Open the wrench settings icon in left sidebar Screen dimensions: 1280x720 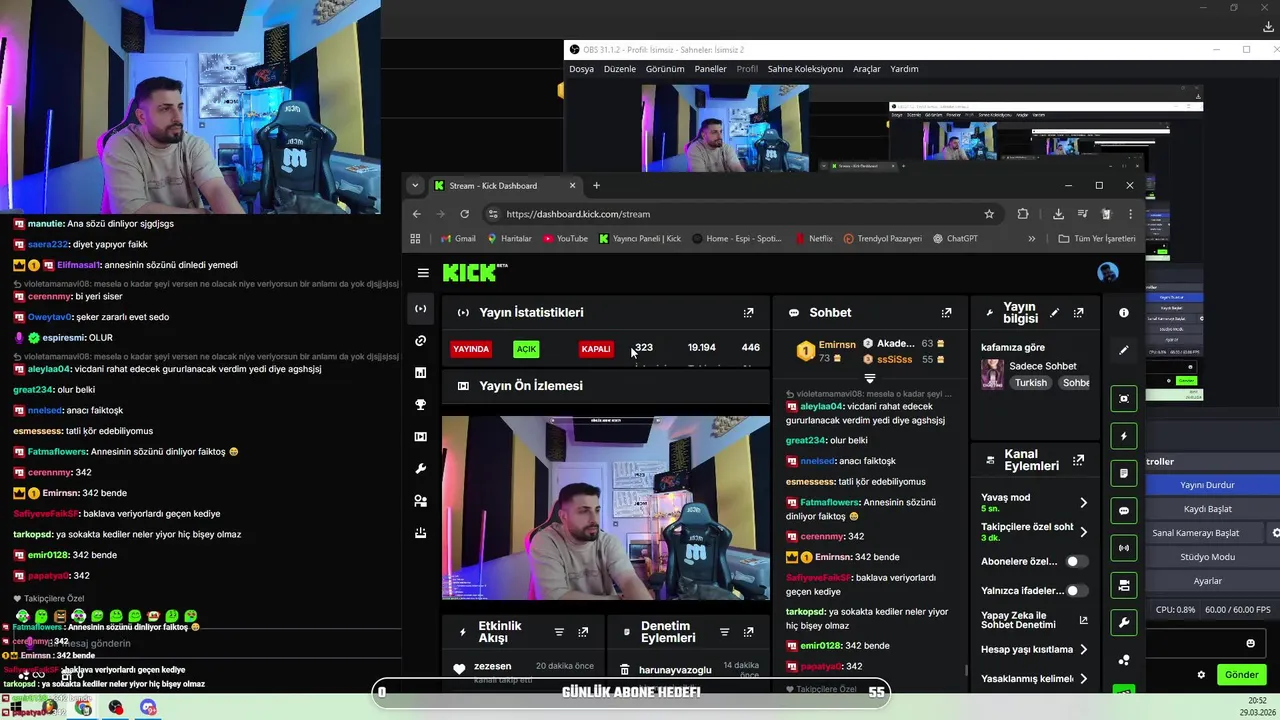tap(421, 469)
